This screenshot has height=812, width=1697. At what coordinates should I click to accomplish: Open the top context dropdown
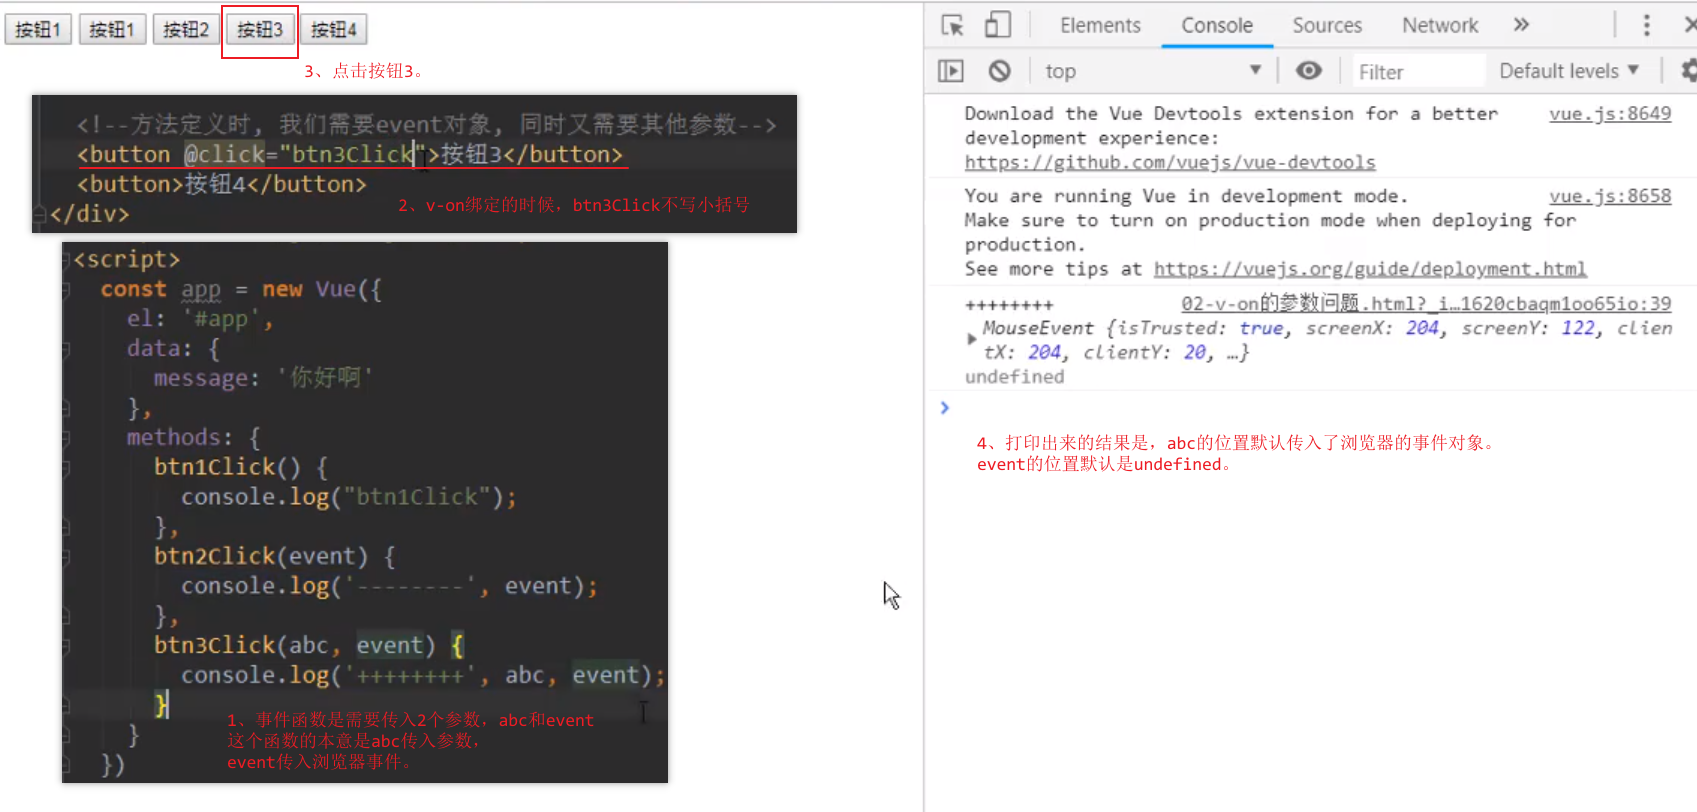(1152, 71)
